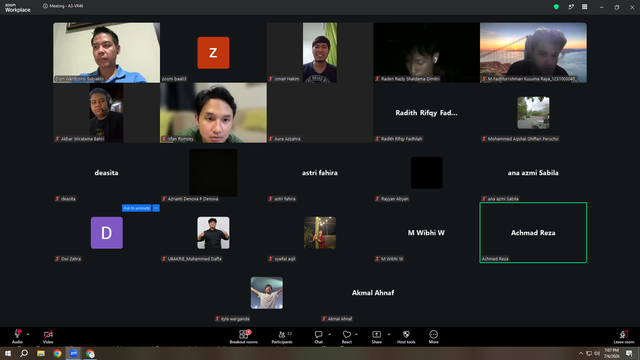Select M Fadhlurrohman Kusuma Raya's video tile
The image size is (640, 360).
pyautogui.click(x=533, y=53)
